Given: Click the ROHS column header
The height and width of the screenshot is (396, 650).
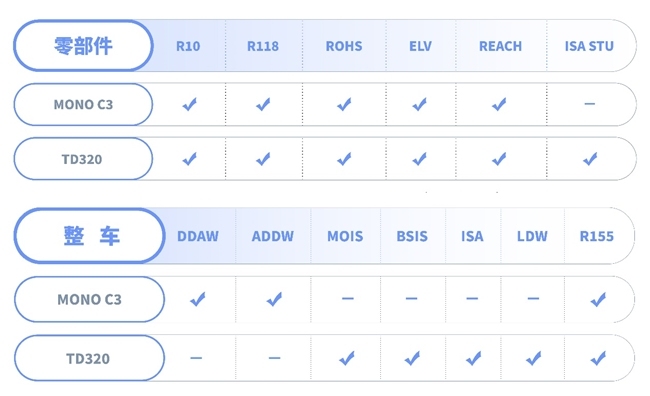Looking at the screenshot, I should pyautogui.click(x=344, y=46).
